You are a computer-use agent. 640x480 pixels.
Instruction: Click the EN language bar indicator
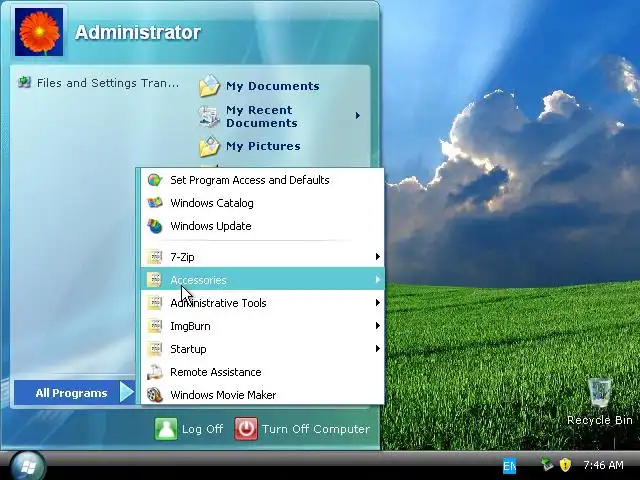point(509,466)
